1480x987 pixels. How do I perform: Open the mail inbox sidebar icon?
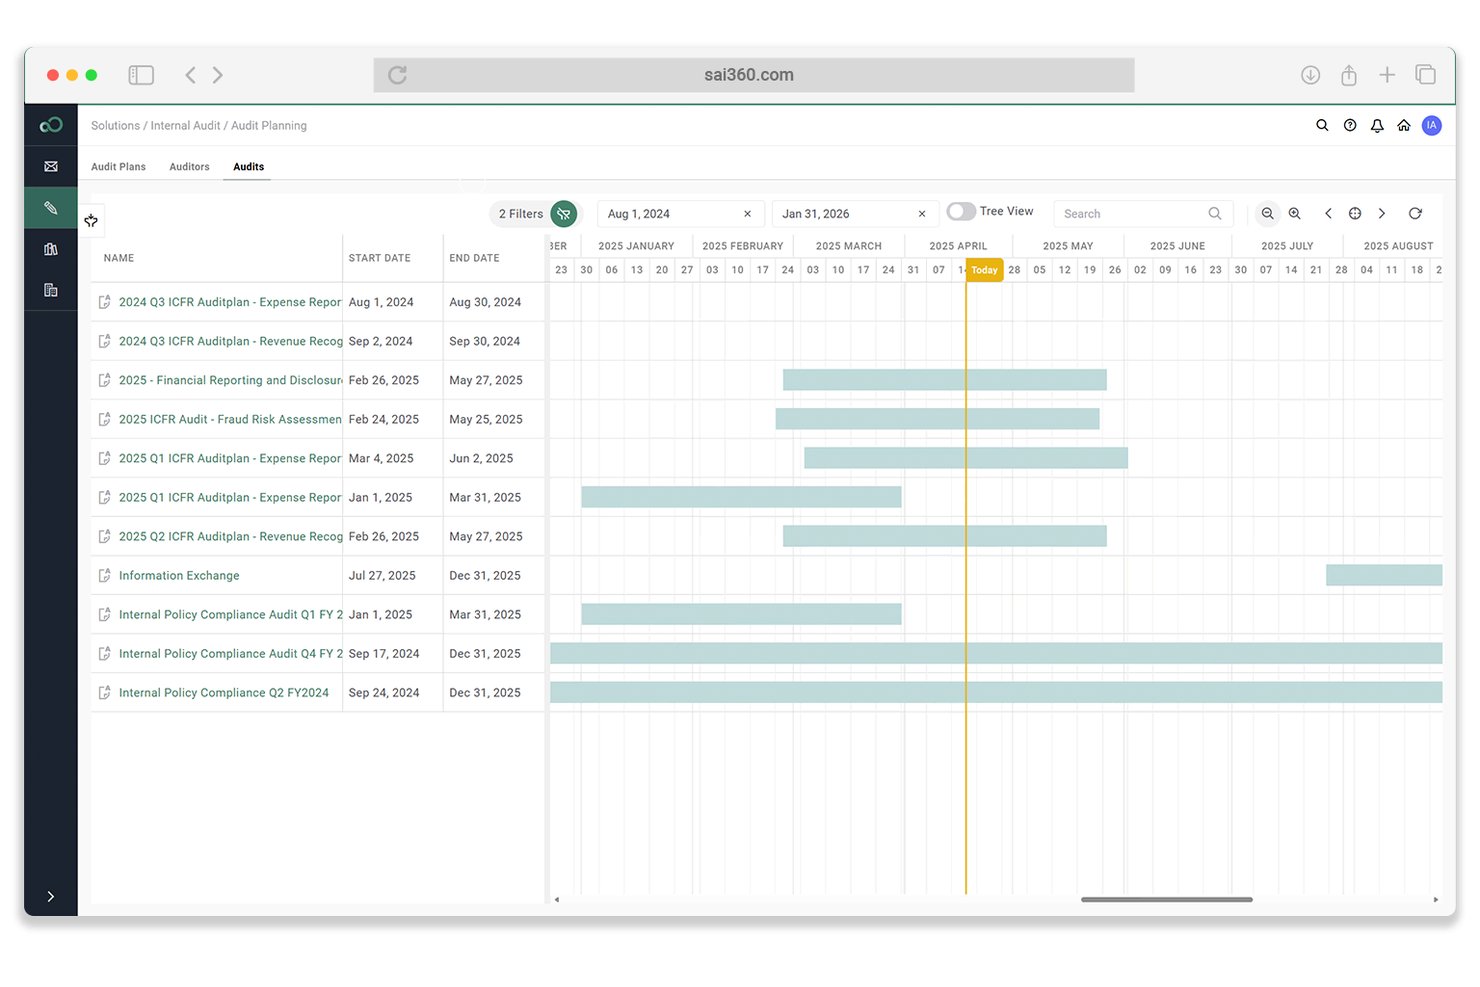click(51, 167)
